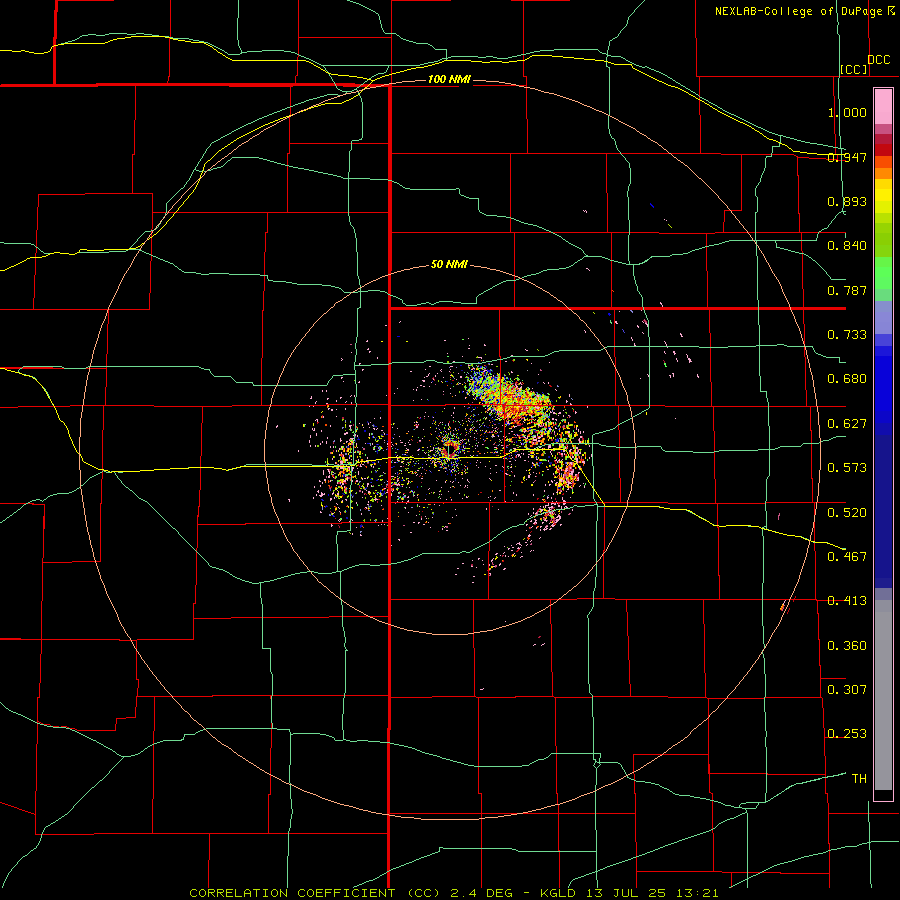Pick the bright green color bar segment
The image size is (900, 900).
tap(883, 273)
